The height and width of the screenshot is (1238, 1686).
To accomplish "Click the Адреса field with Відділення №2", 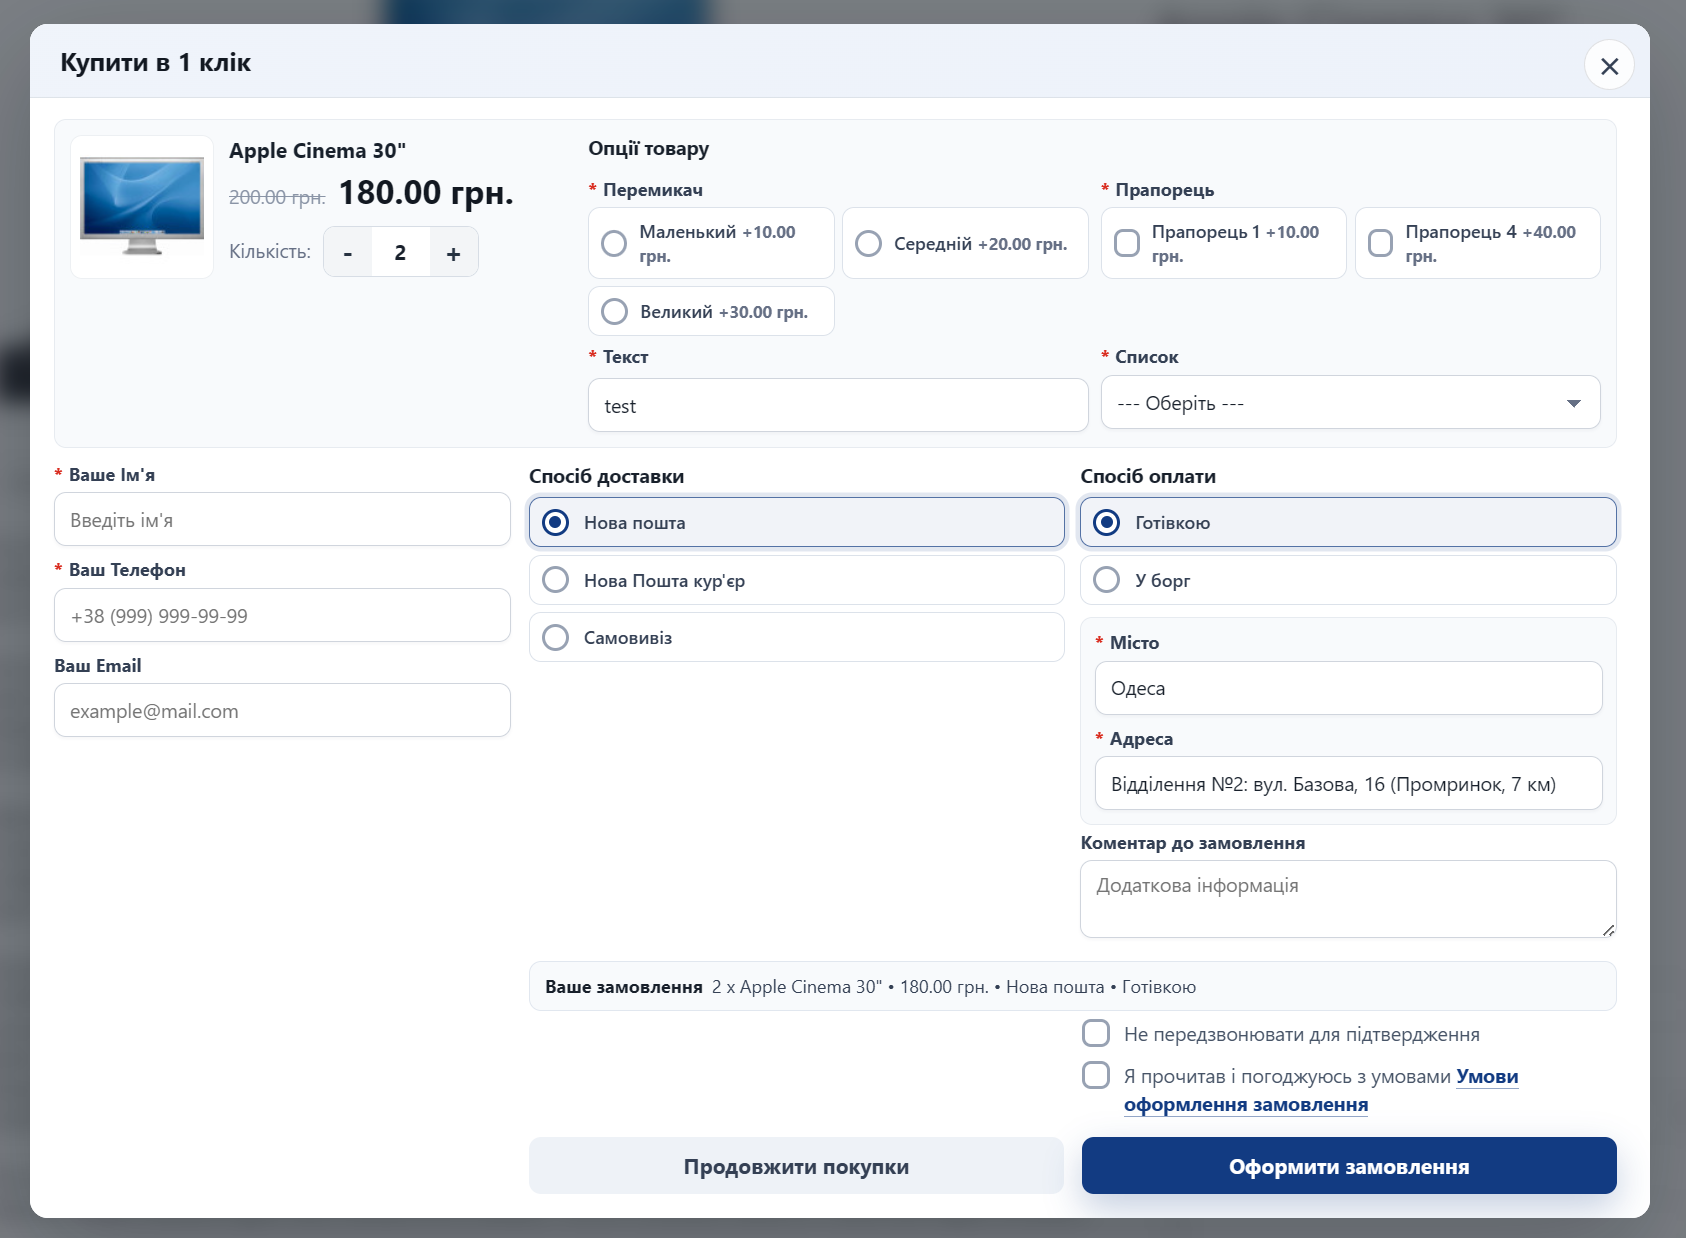I will pos(1348,783).
